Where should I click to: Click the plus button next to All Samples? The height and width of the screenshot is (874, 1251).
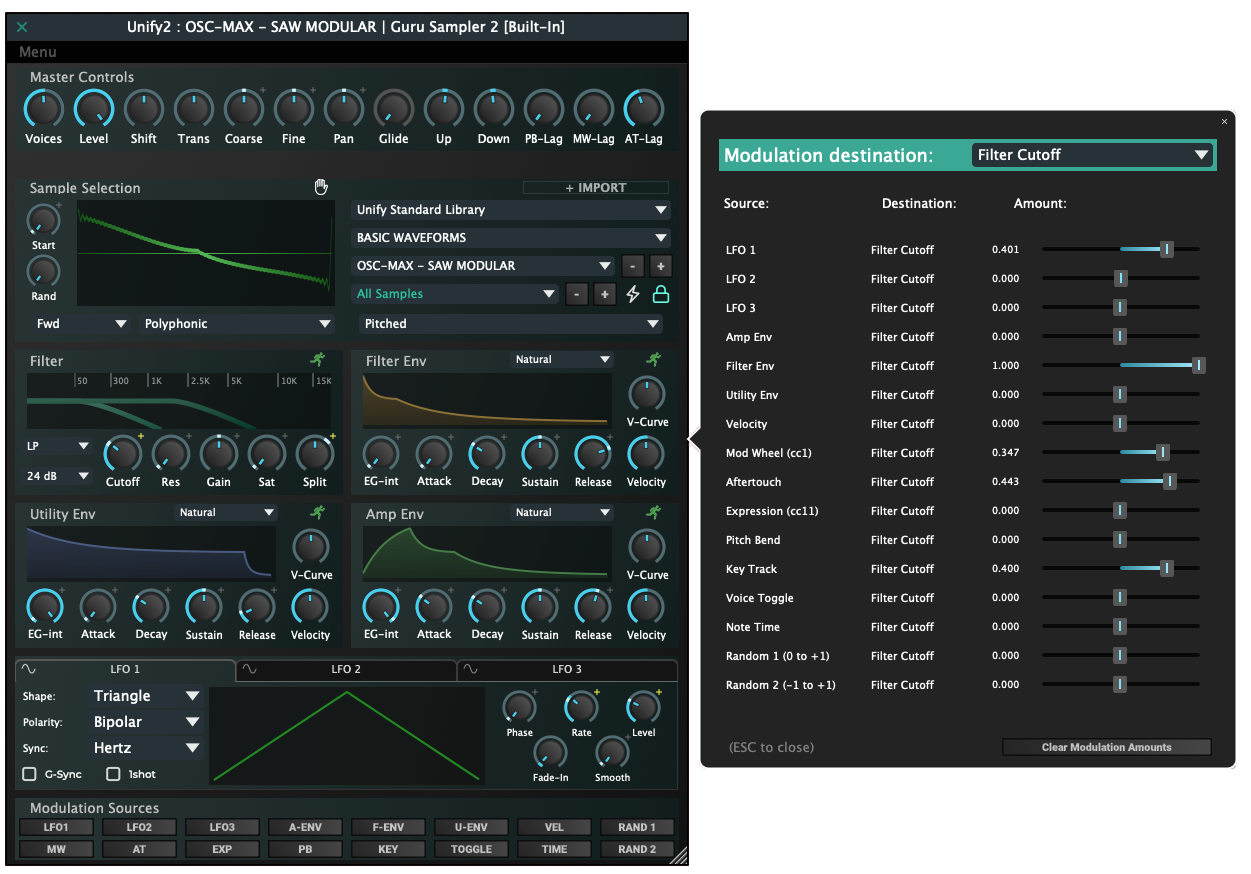click(x=604, y=294)
